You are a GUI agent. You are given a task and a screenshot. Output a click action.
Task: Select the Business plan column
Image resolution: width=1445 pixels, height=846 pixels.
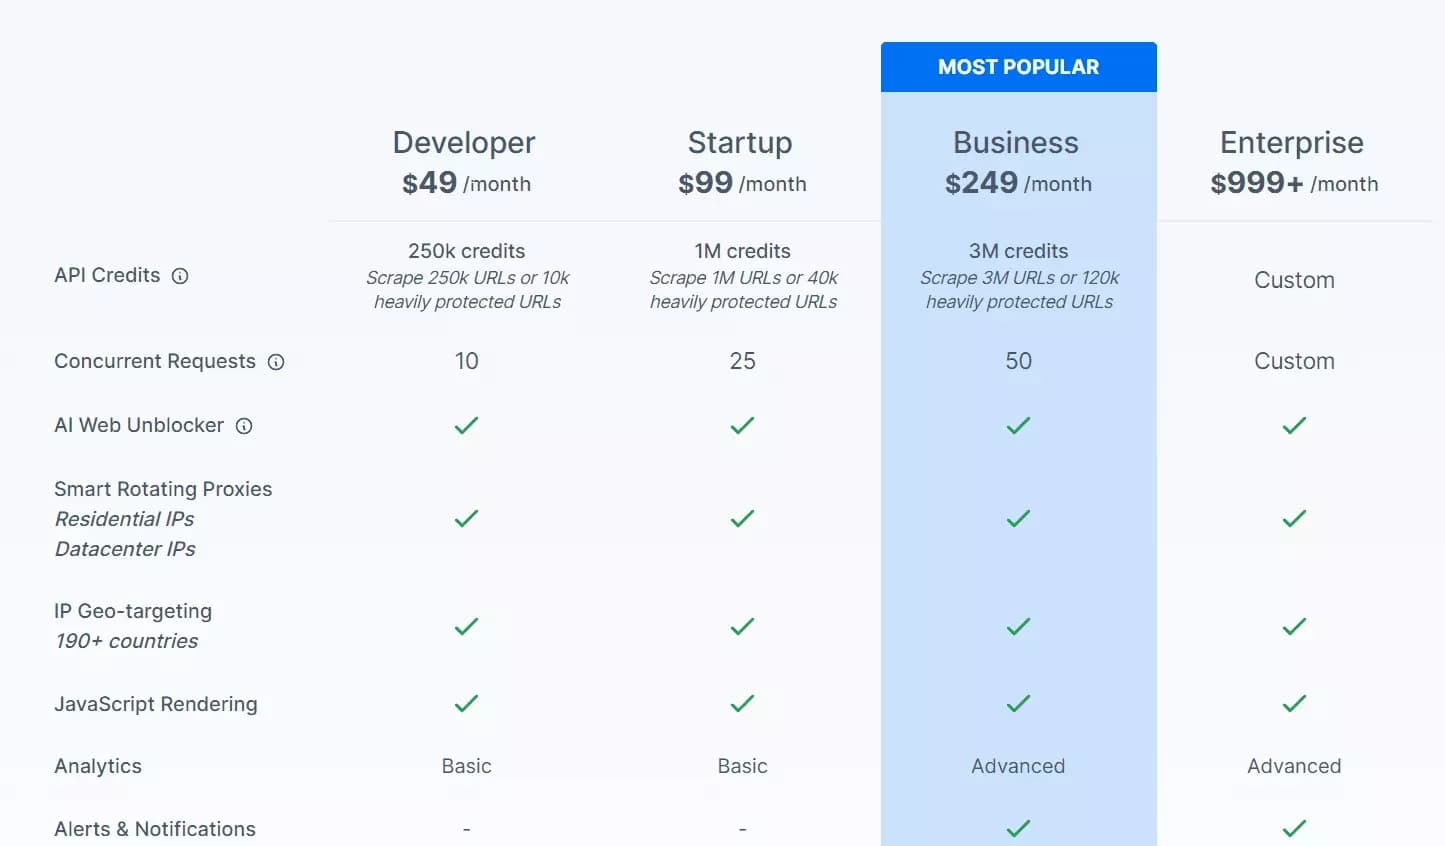[1017, 143]
